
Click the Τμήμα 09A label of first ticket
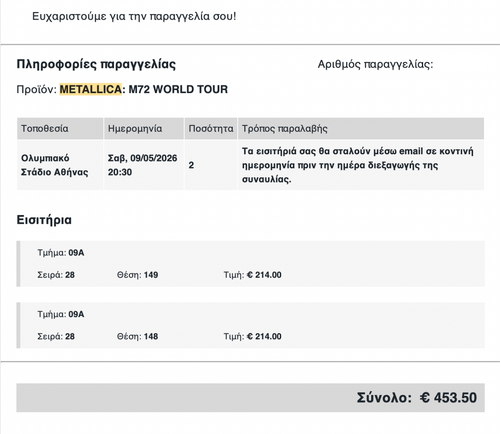61,253
